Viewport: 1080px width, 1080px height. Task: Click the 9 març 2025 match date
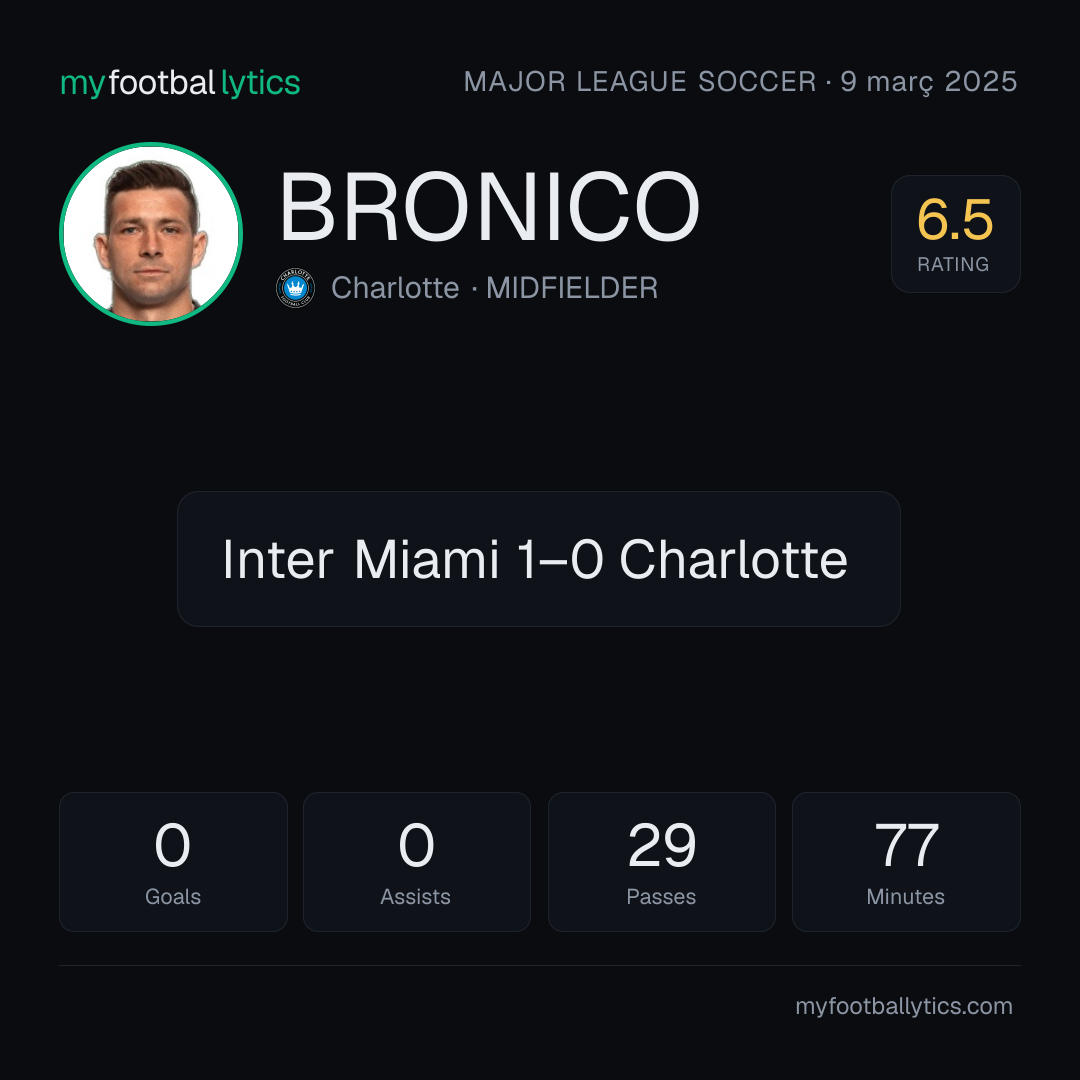click(x=928, y=82)
